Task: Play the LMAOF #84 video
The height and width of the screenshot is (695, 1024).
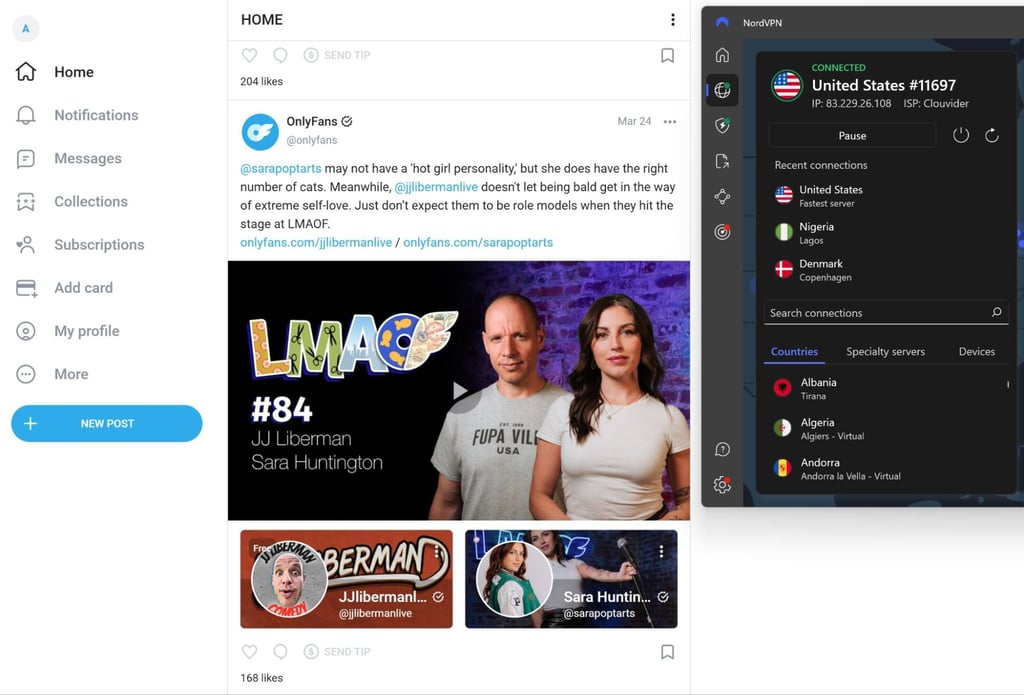Action: click(459, 391)
